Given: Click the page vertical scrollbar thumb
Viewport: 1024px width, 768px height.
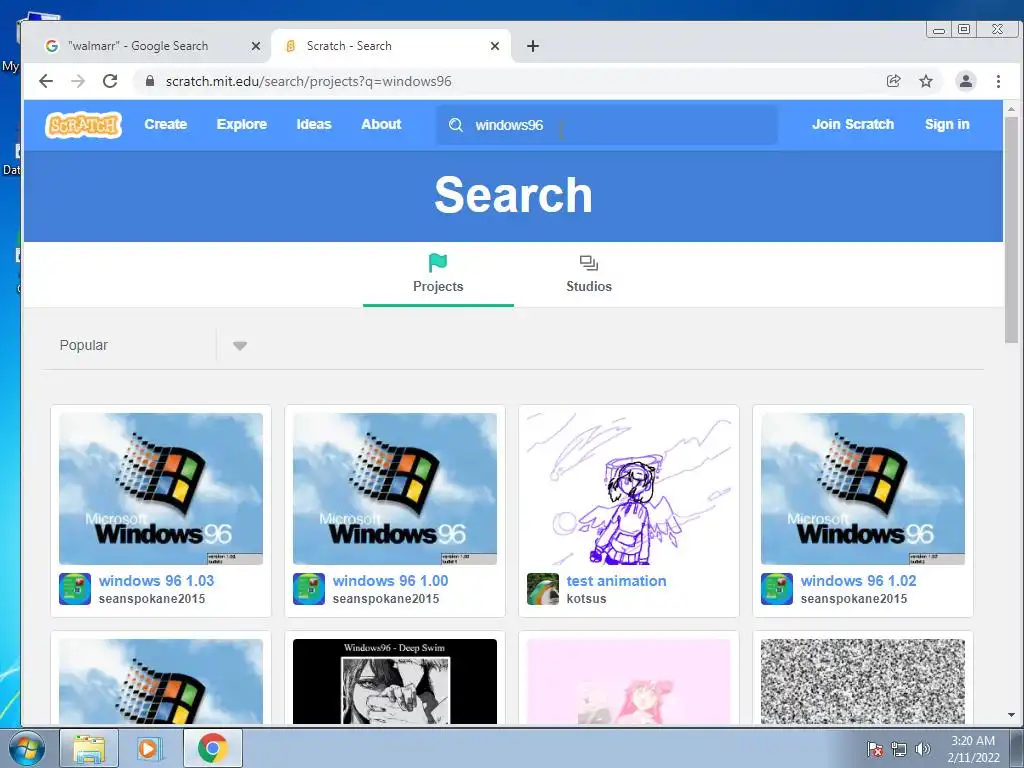Looking at the screenshot, I should 1011,230.
